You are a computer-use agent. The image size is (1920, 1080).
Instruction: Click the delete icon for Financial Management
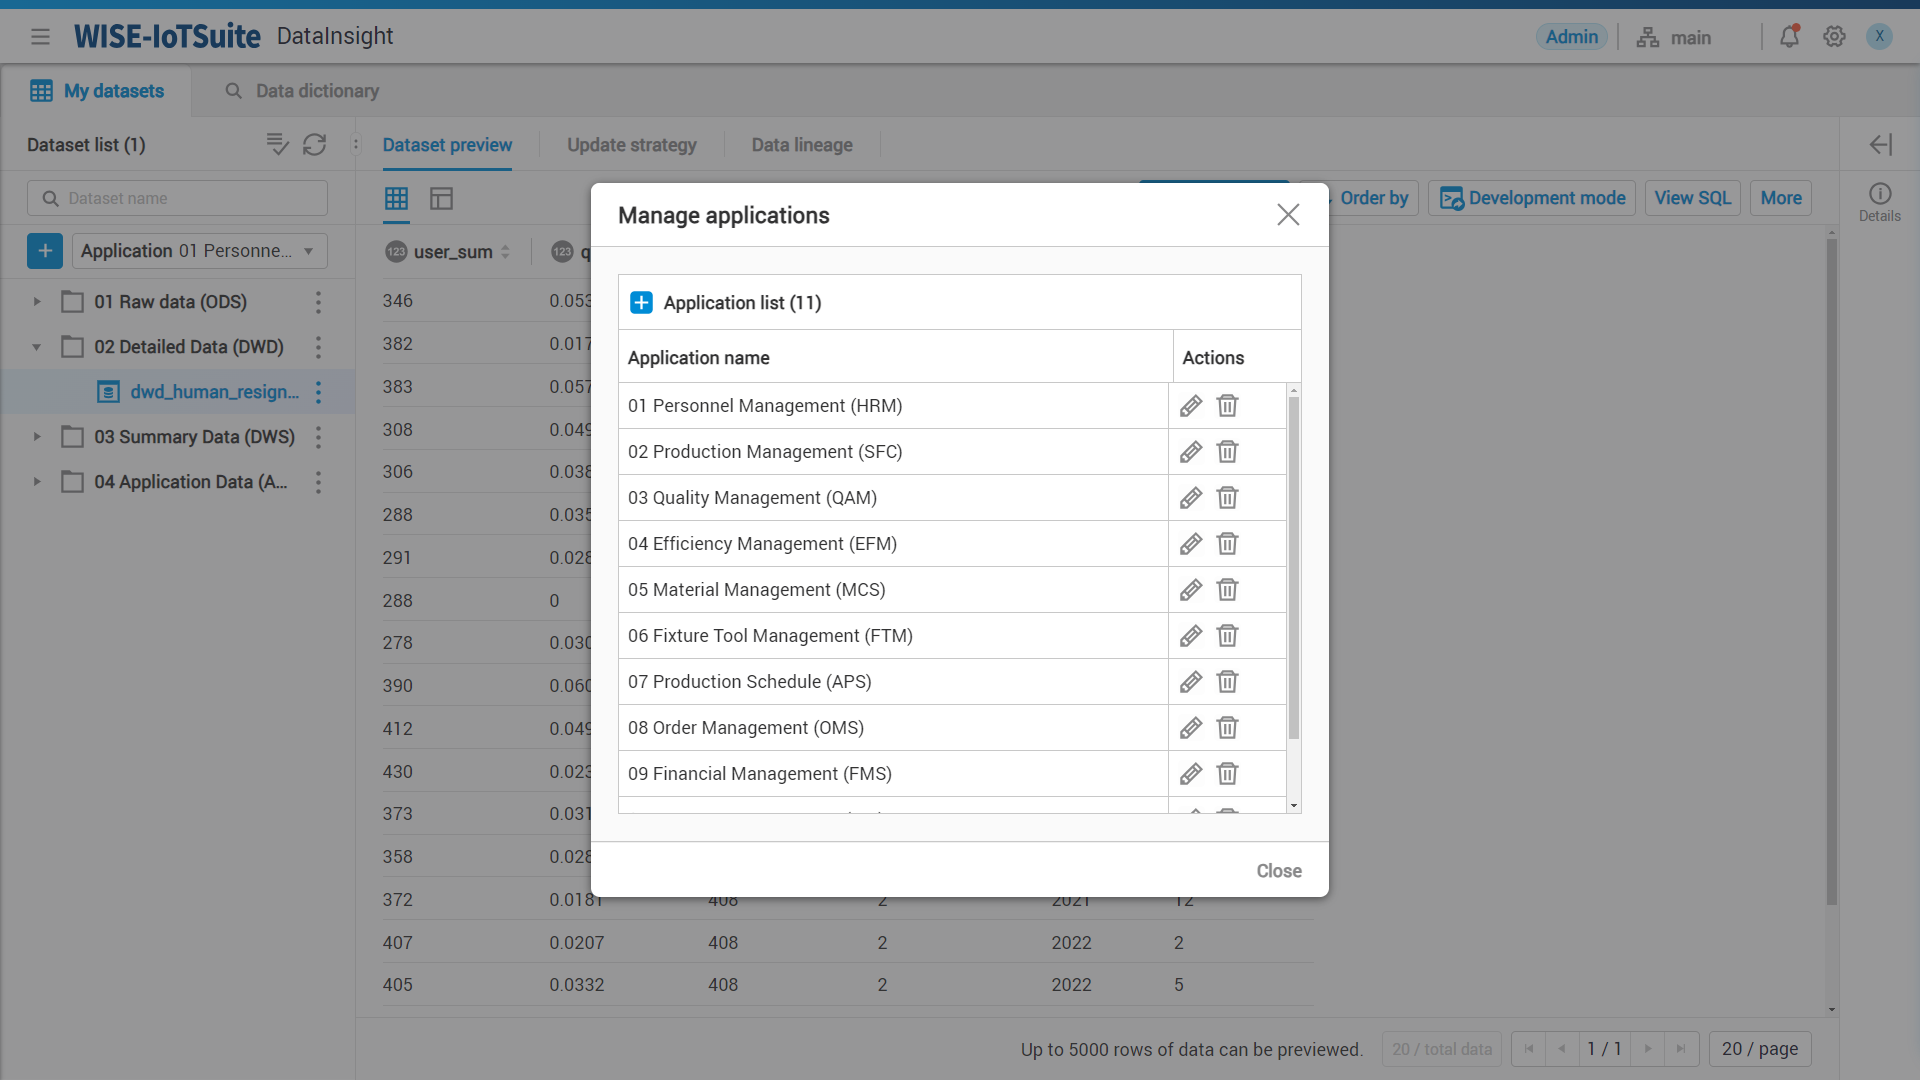point(1226,773)
